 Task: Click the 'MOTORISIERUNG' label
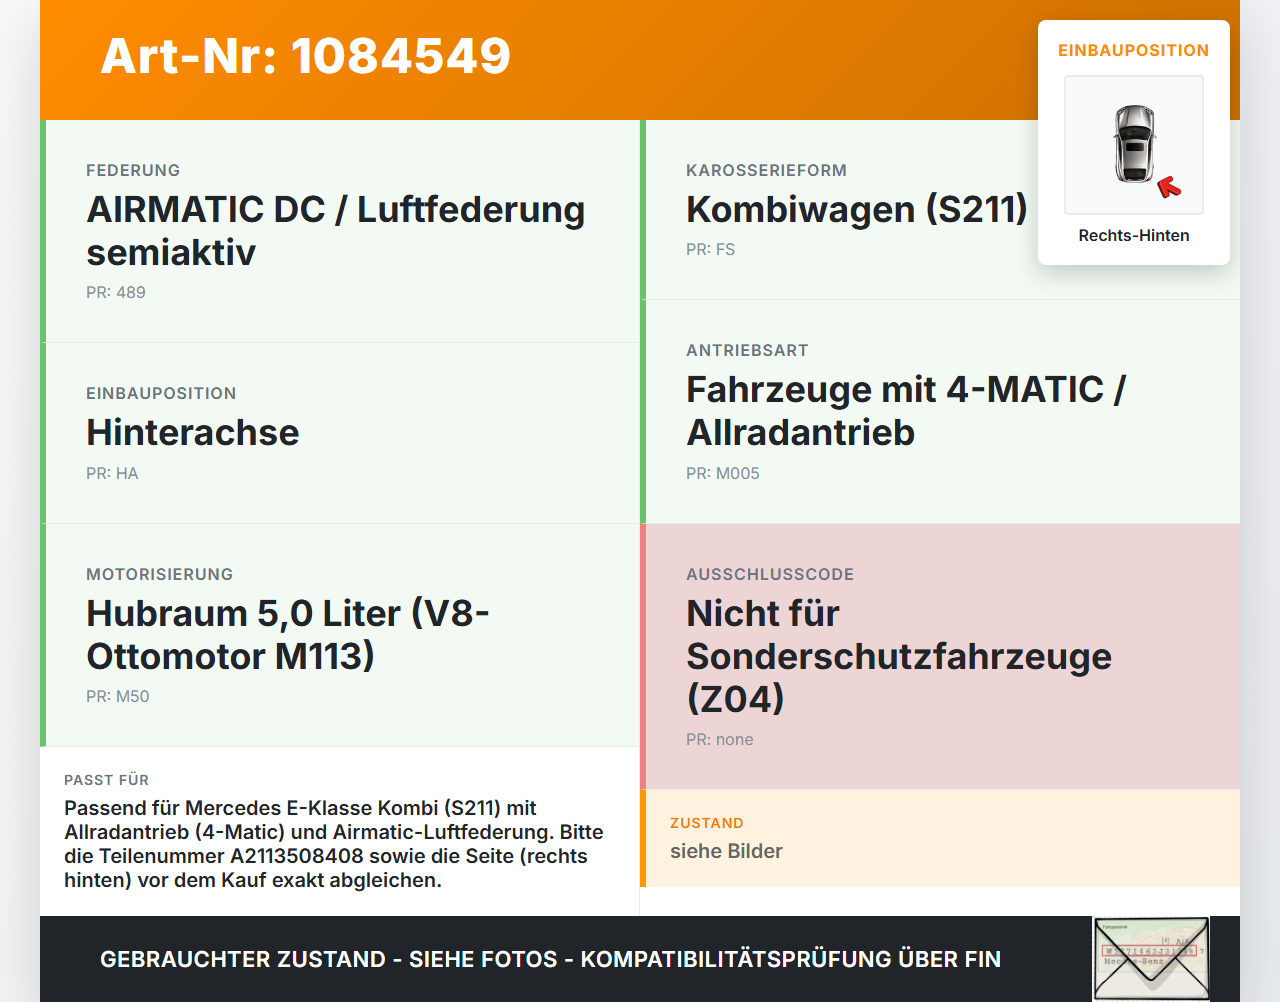pyautogui.click(x=160, y=575)
